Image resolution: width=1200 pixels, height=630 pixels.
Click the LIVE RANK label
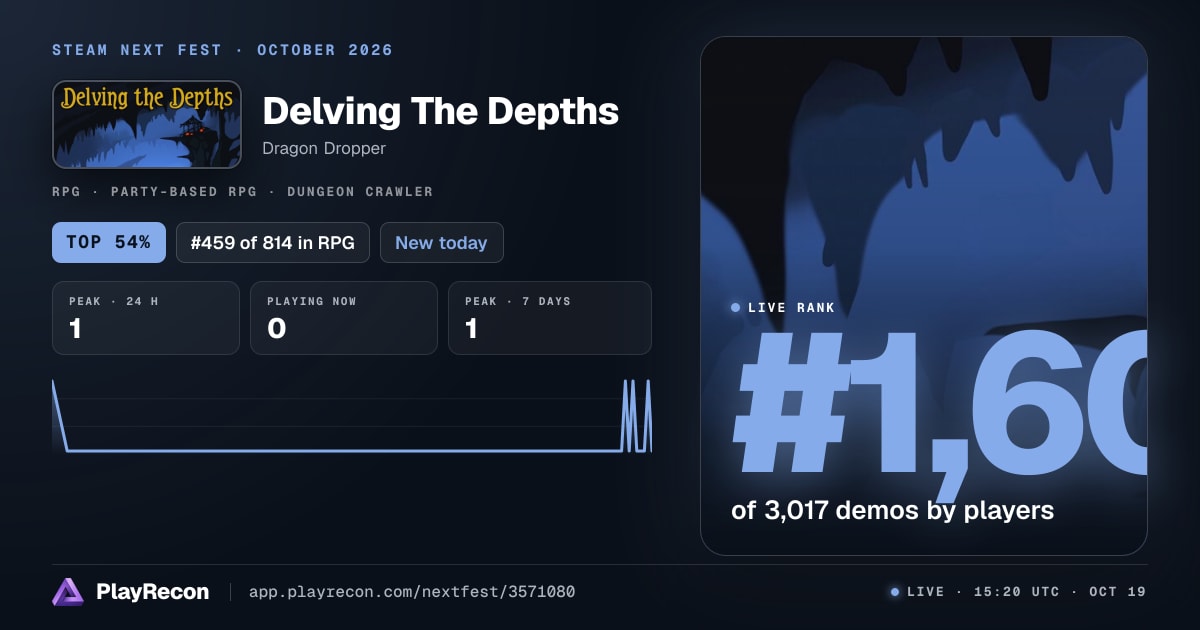tap(791, 308)
